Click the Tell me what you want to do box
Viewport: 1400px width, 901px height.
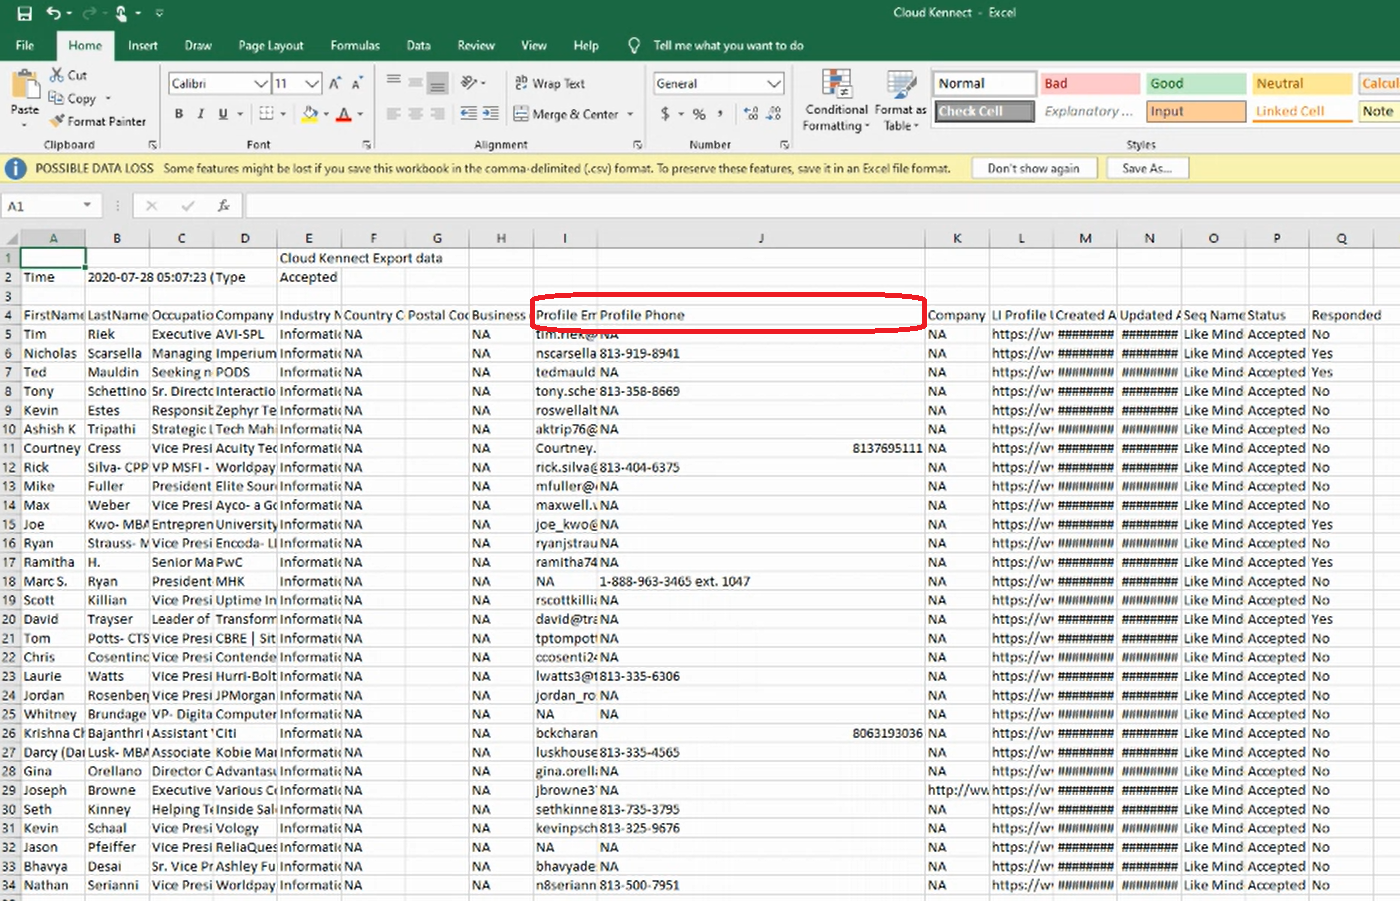[x=728, y=45]
